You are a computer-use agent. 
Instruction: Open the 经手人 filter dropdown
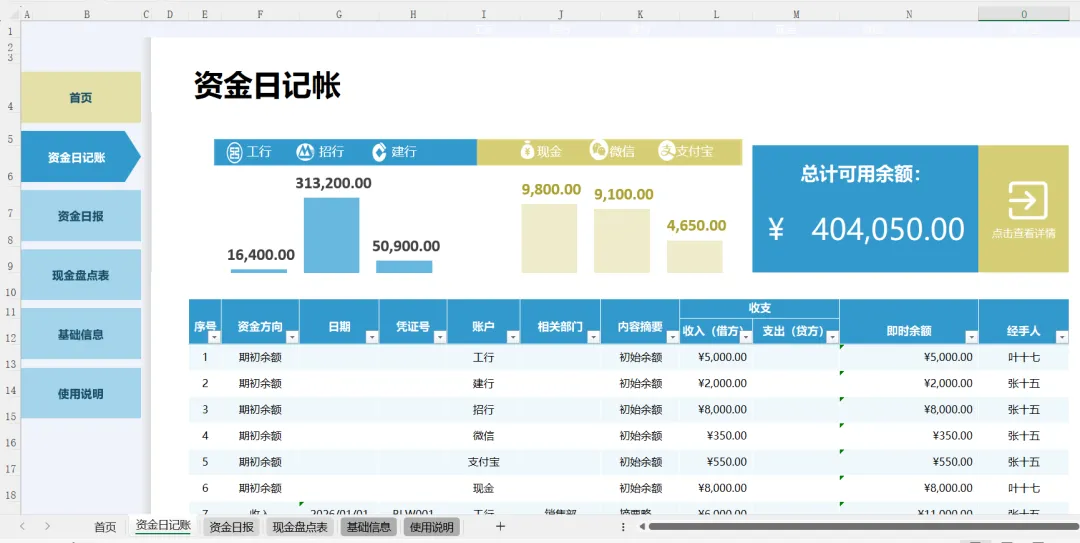tap(1061, 337)
